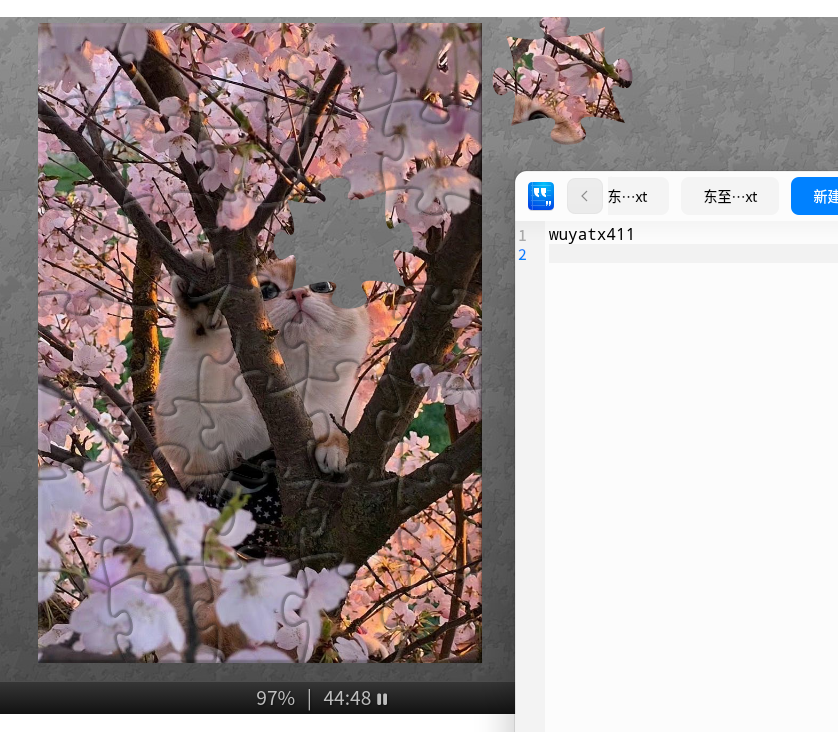
Task: Click line number 2 in the gutter
Action: pyautogui.click(x=522, y=255)
